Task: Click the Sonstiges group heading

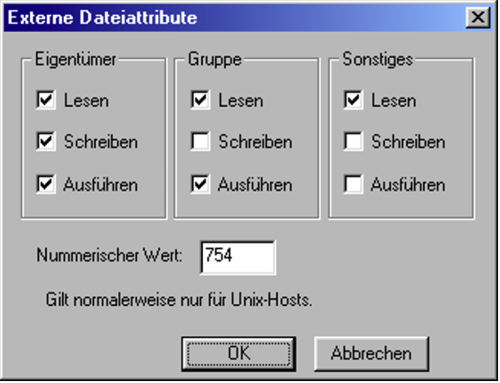Action: pos(378,60)
